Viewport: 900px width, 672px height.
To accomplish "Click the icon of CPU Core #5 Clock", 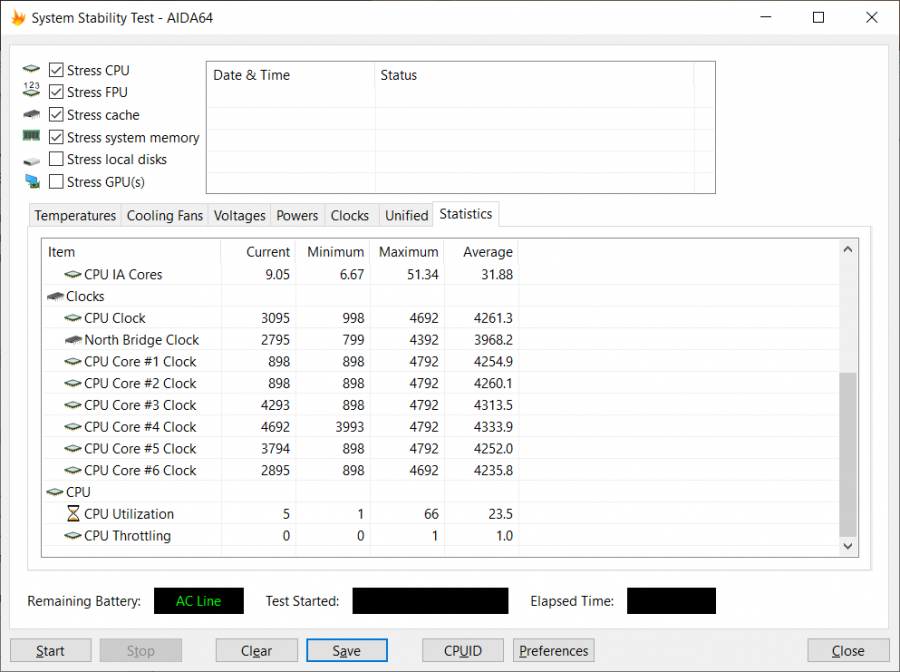I will click(73, 449).
